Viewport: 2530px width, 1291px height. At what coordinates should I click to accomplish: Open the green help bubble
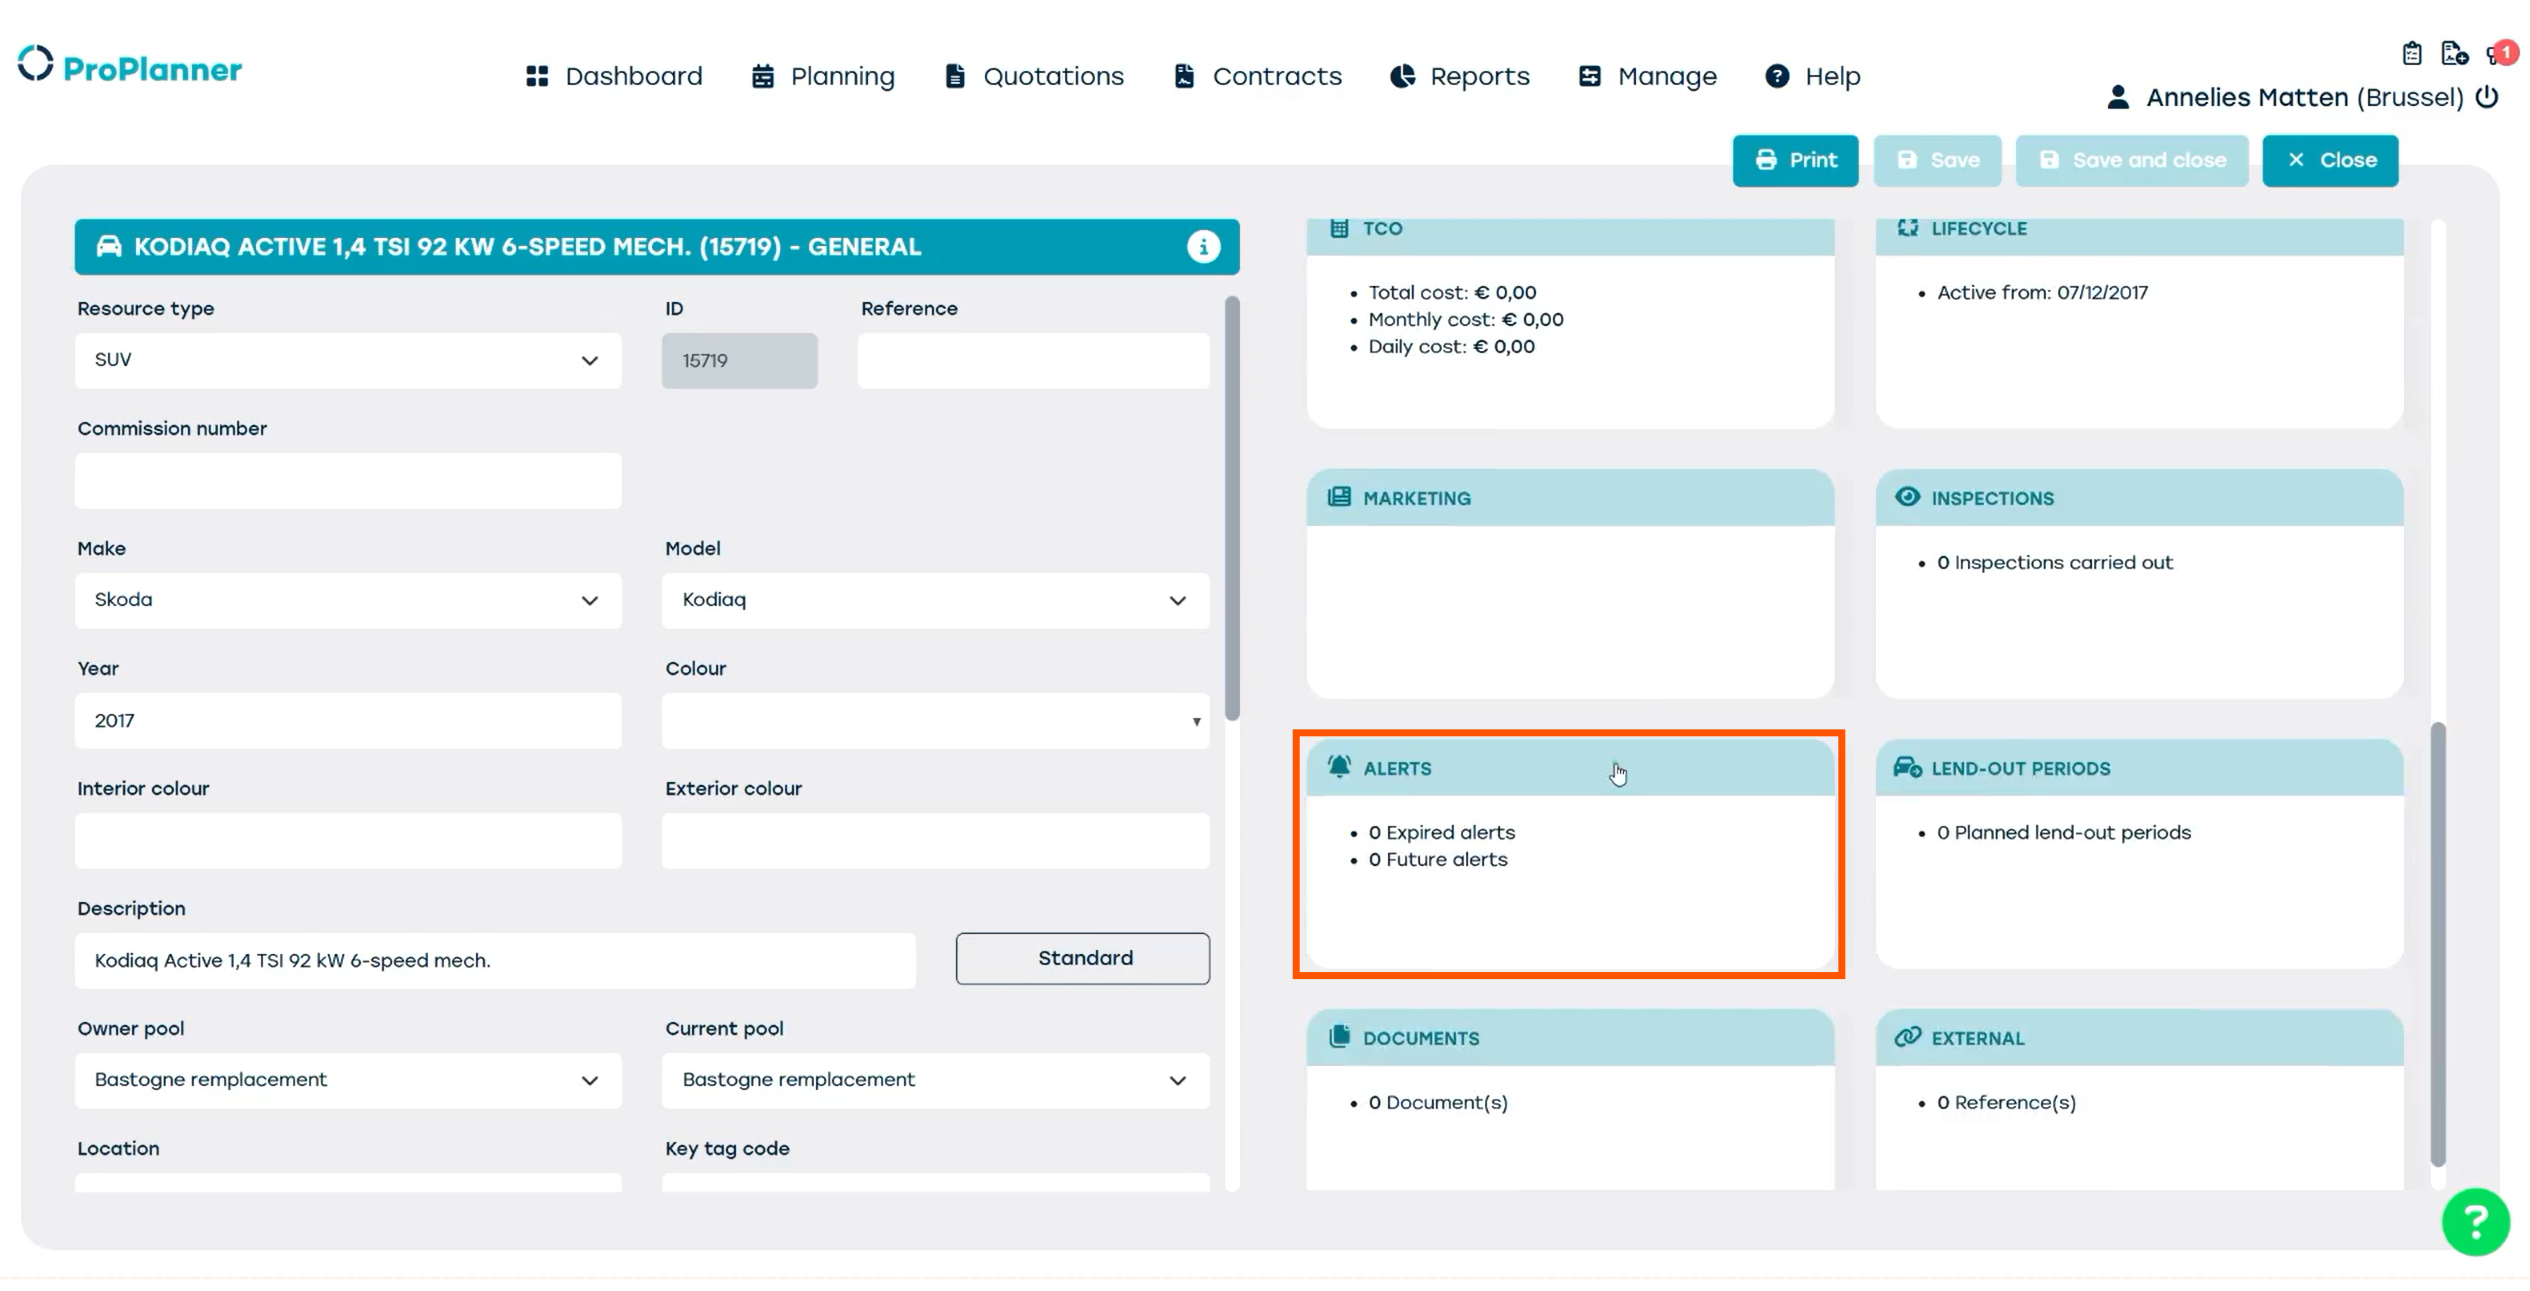click(2474, 1221)
